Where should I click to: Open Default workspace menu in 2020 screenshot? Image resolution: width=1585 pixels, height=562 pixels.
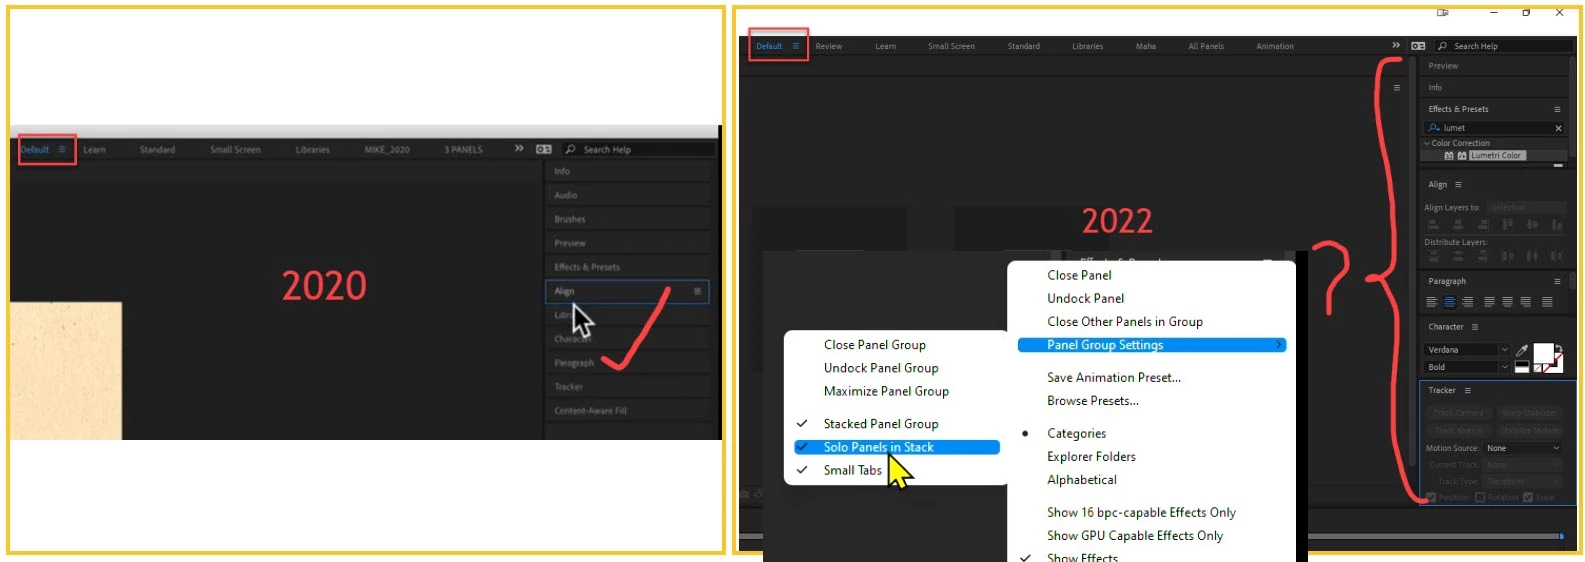click(x=61, y=149)
